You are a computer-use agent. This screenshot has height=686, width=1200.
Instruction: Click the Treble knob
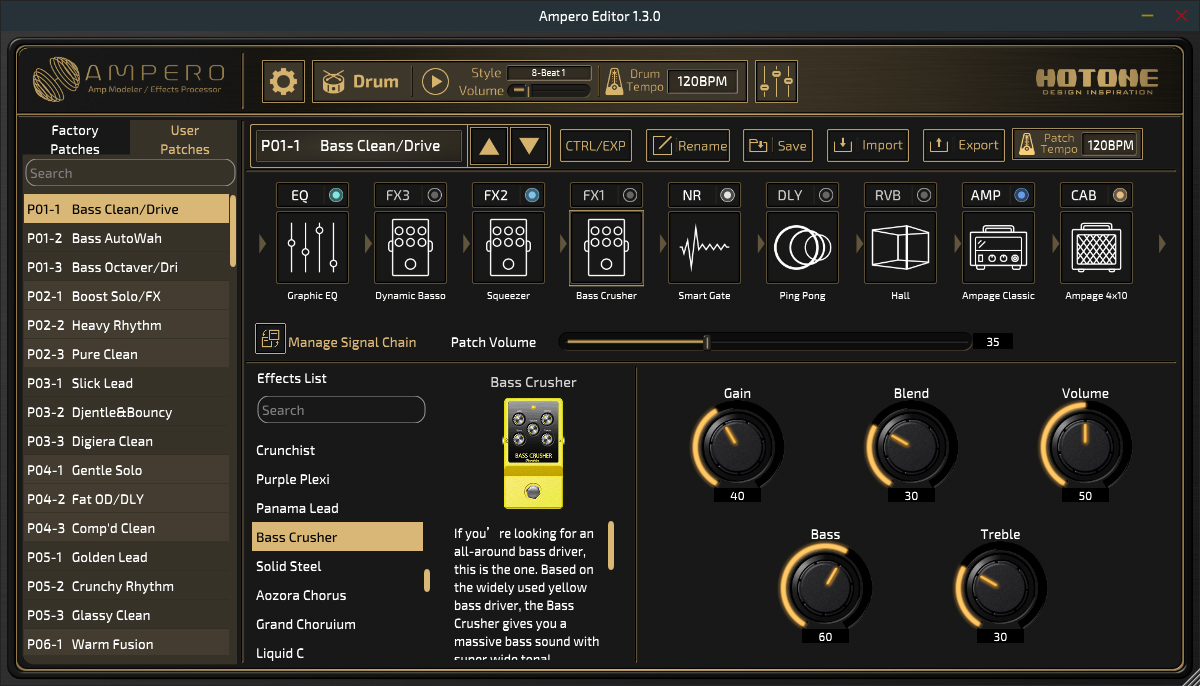[x=1000, y=587]
